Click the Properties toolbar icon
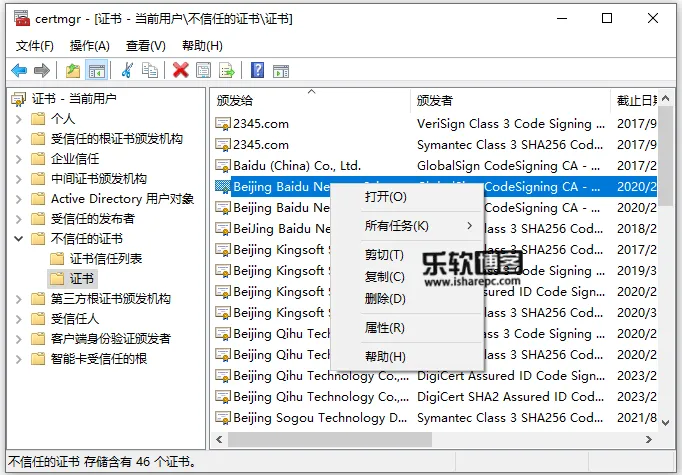This screenshot has width=682, height=475. pos(203,70)
